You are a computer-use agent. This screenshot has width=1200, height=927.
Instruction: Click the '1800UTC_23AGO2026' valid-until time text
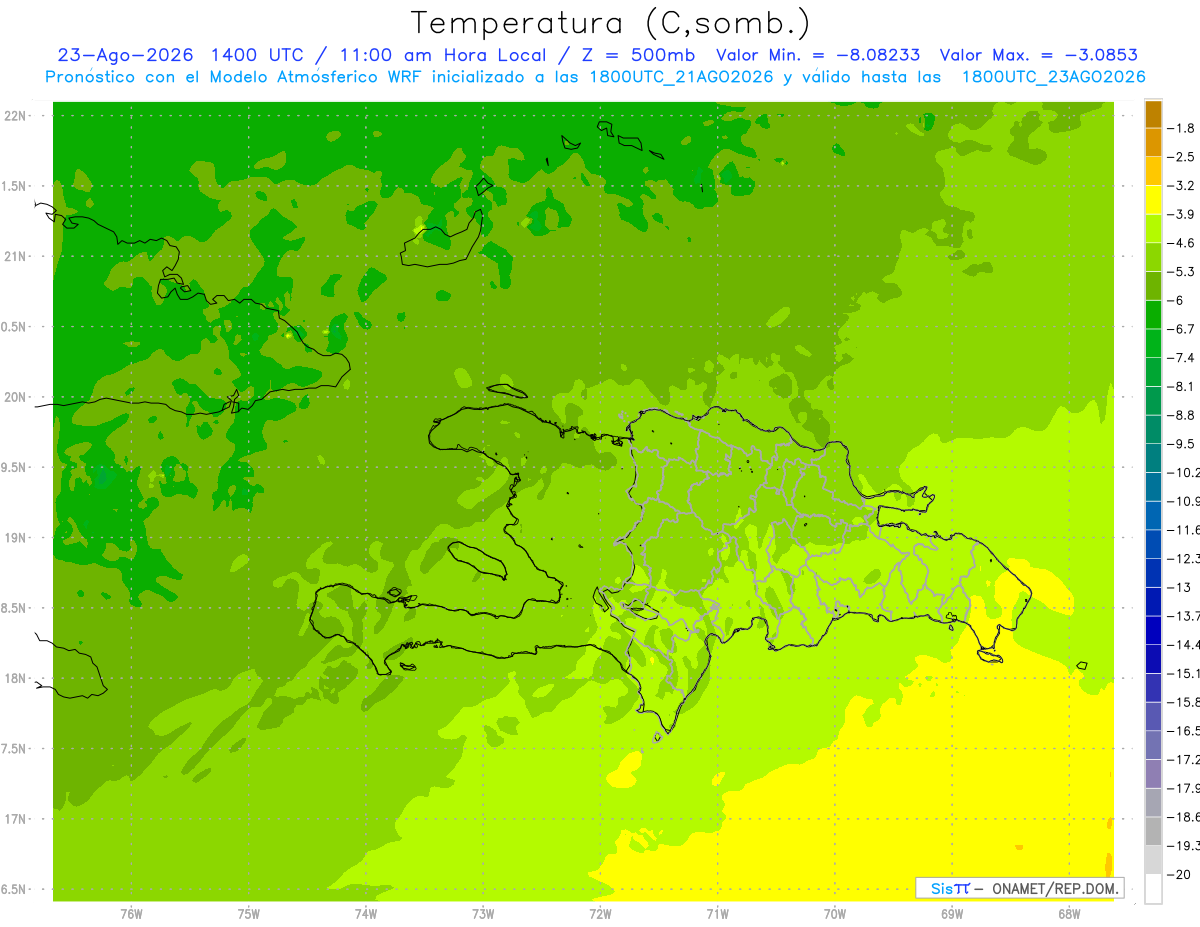point(1053,77)
